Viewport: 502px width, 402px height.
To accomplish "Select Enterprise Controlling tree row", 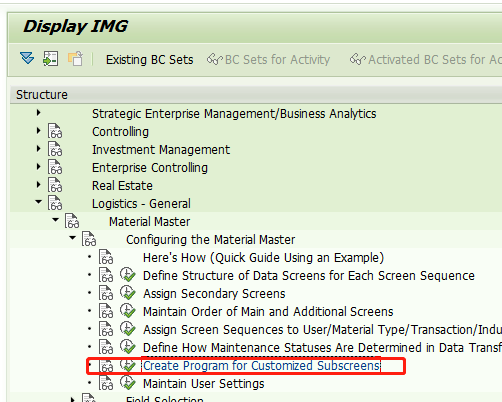I will [x=150, y=168].
